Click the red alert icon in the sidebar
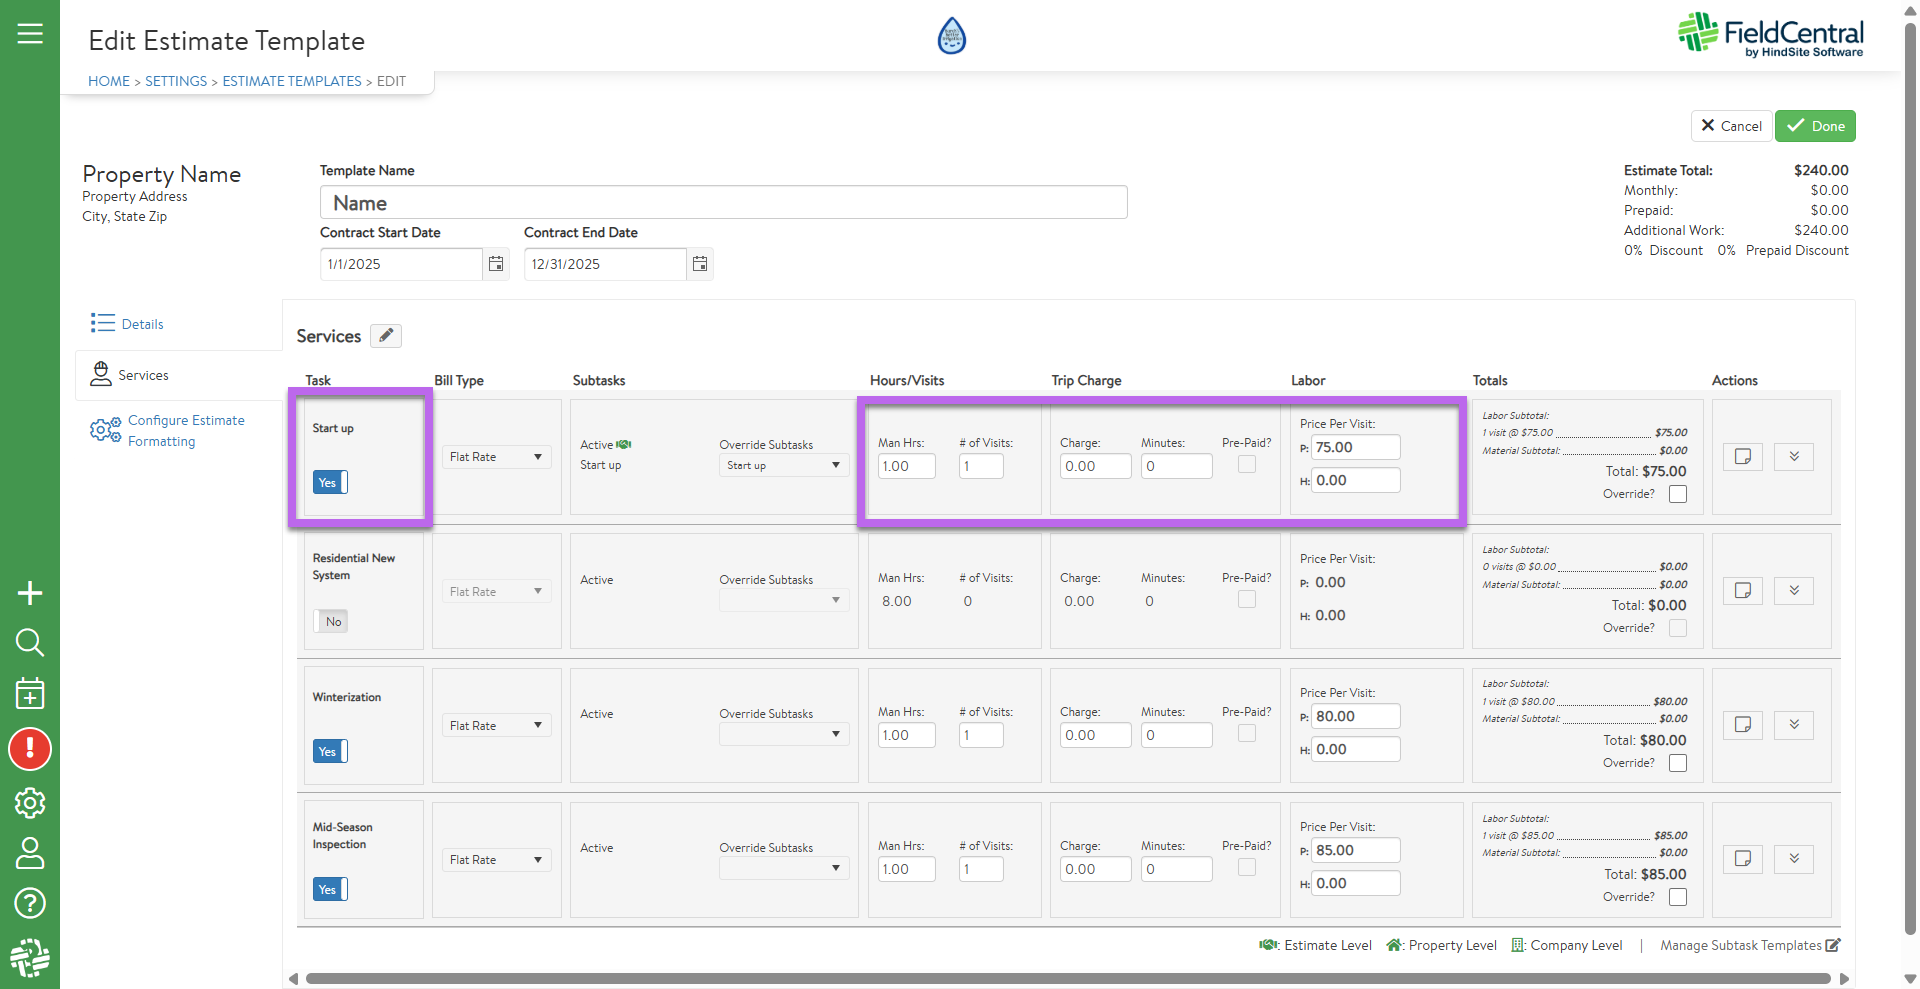1920x989 pixels. tap(30, 749)
